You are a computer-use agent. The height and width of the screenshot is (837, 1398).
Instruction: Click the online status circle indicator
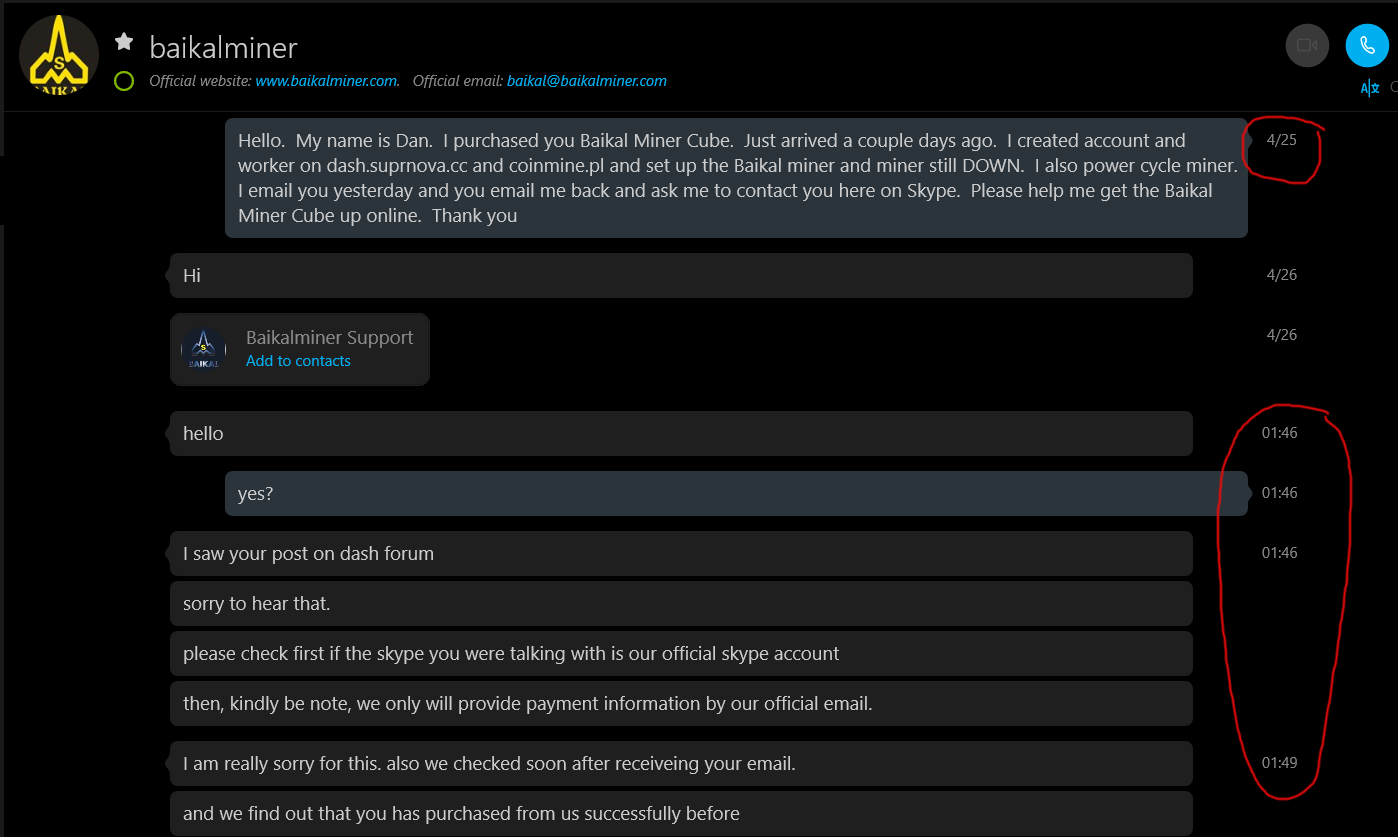tap(124, 81)
